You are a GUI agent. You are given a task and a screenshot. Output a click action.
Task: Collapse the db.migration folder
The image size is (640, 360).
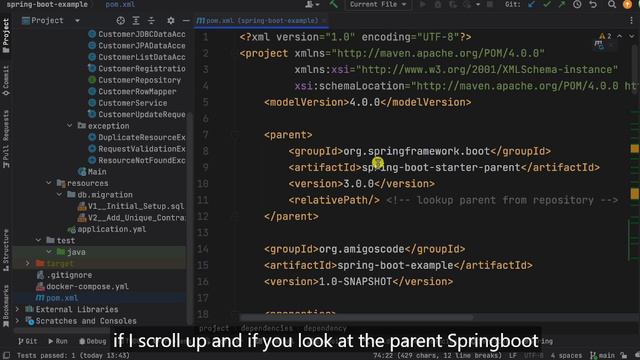pyautogui.click(x=60, y=195)
